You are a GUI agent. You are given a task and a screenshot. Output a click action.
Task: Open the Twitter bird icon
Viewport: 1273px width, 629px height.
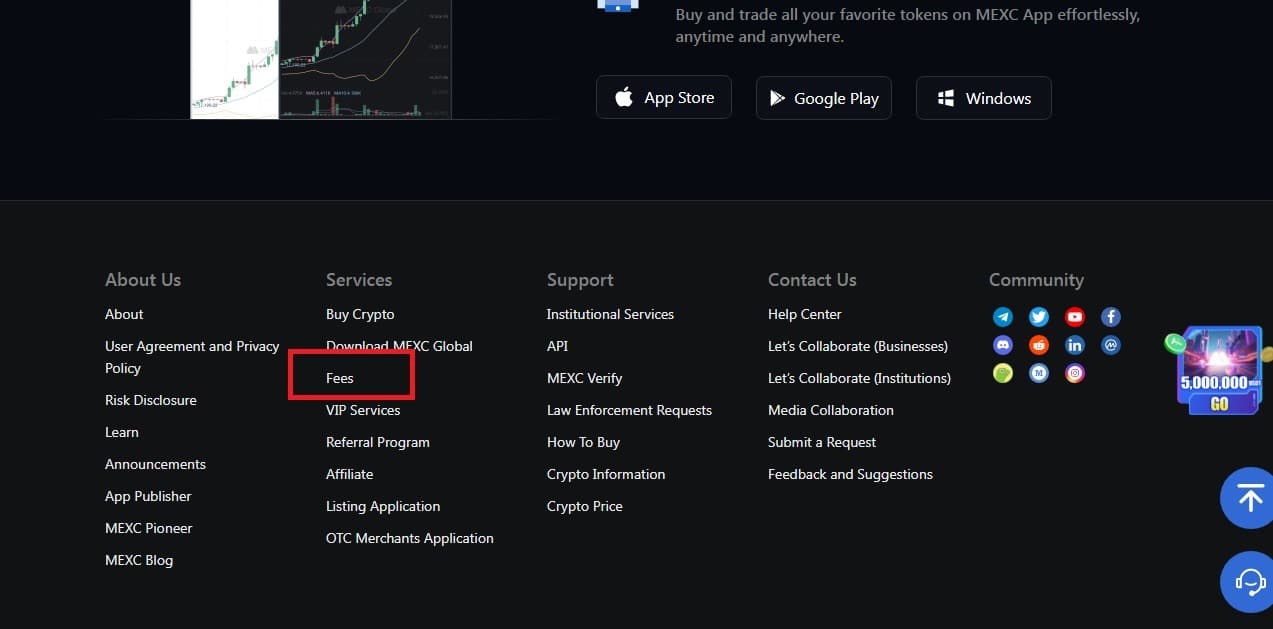click(1039, 317)
